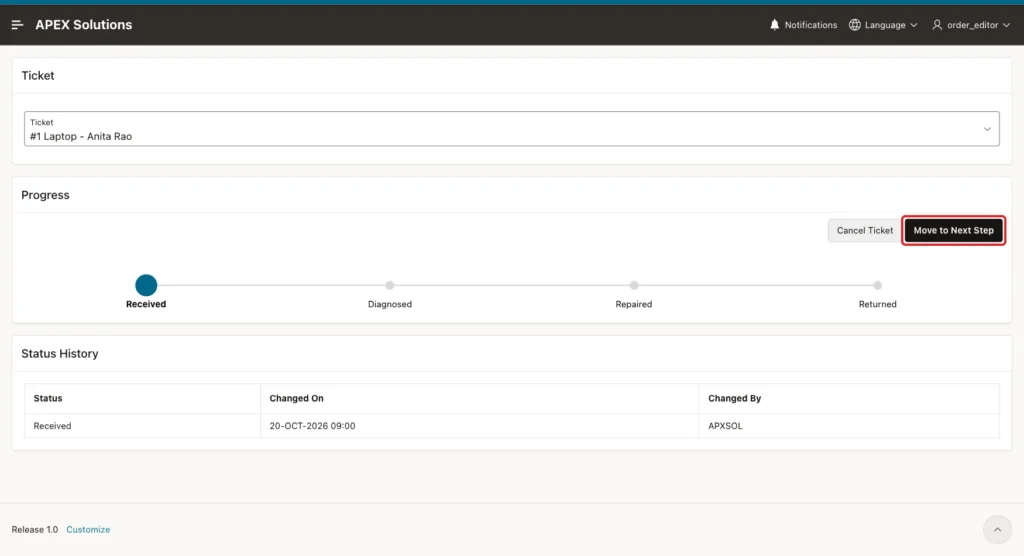Open the Customize link
Image resolution: width=1024 pixels, height=556 pixels.
(x=88, y=529)
